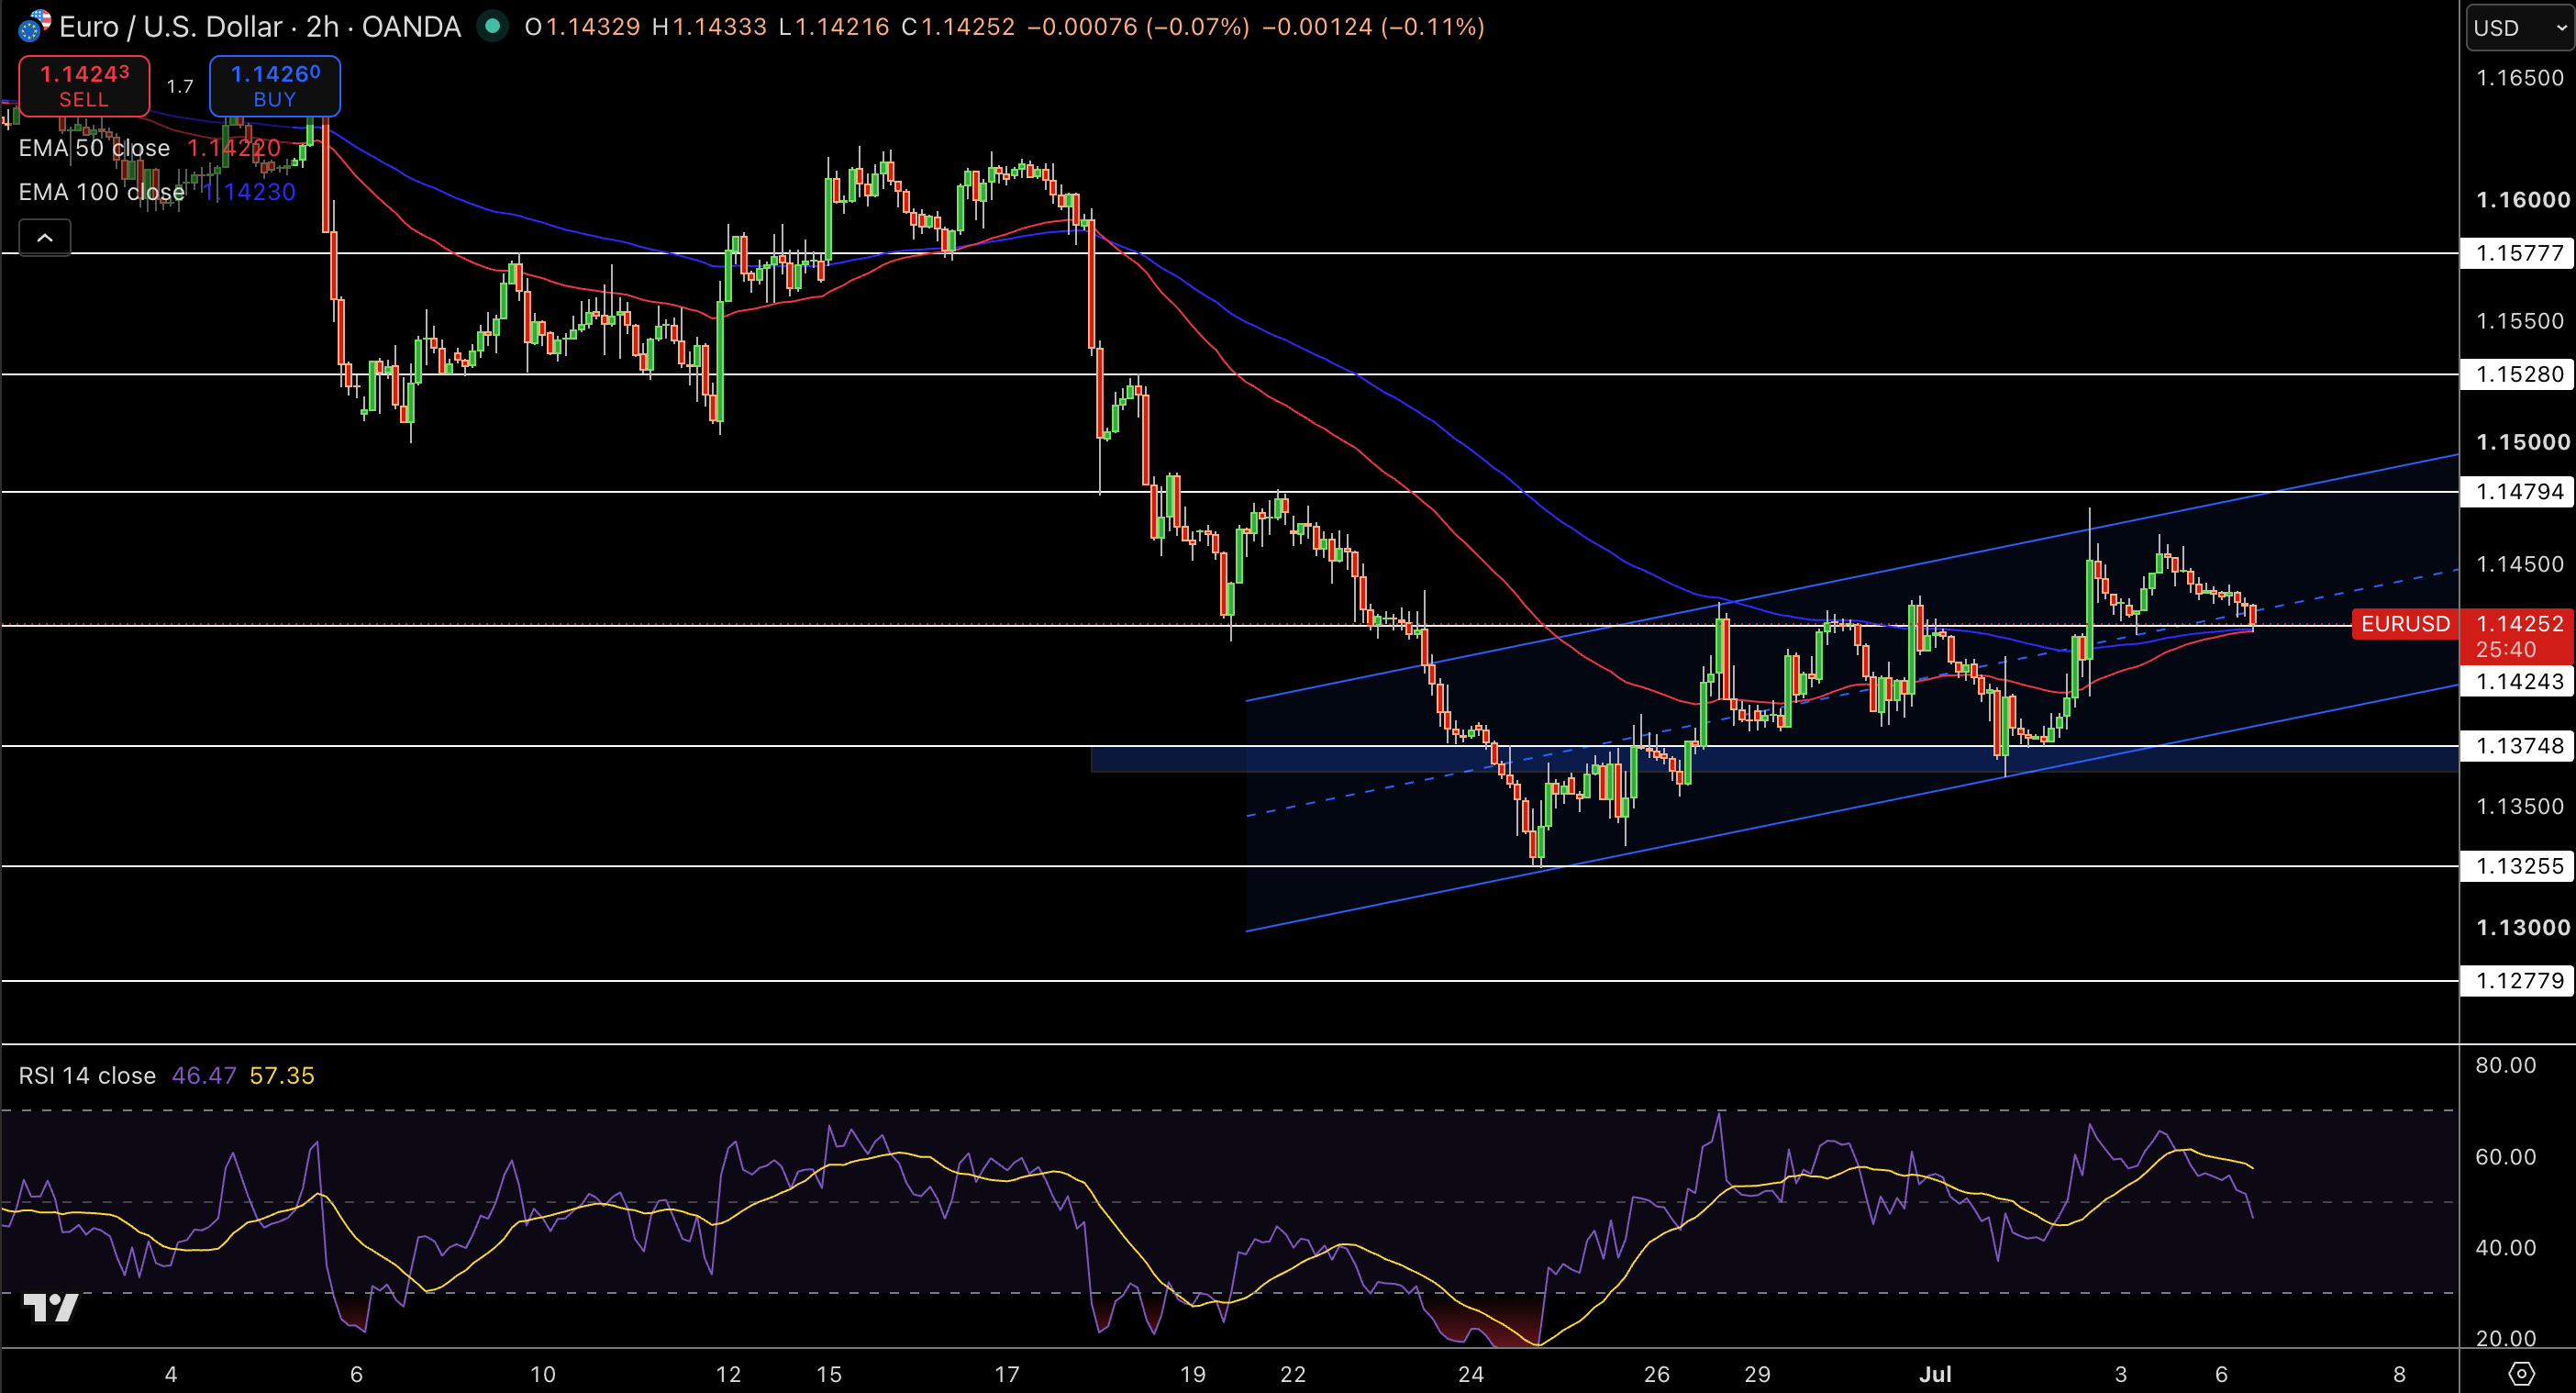Click the EUR/USD flag symbol icon
Viewport: 2576px width, 1393px height.
pyautogui.click(x=34, y=26)
